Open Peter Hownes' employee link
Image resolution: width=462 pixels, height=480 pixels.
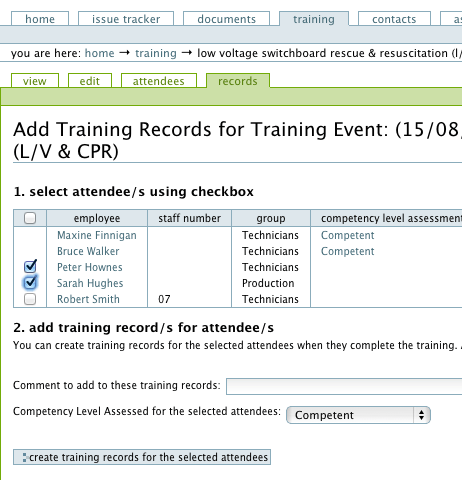(90, 267)
